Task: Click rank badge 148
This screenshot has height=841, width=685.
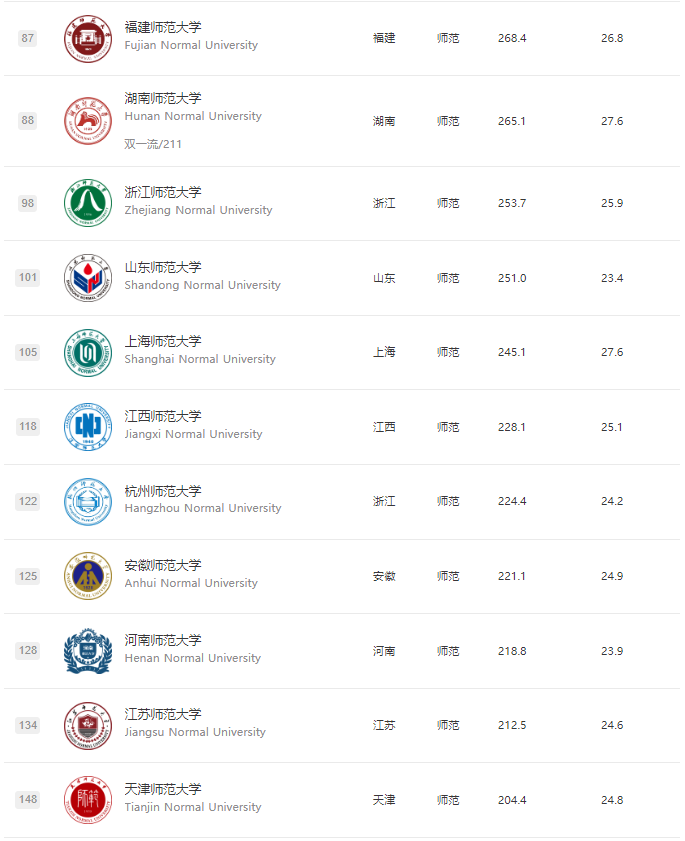Action: coord(27,799)
